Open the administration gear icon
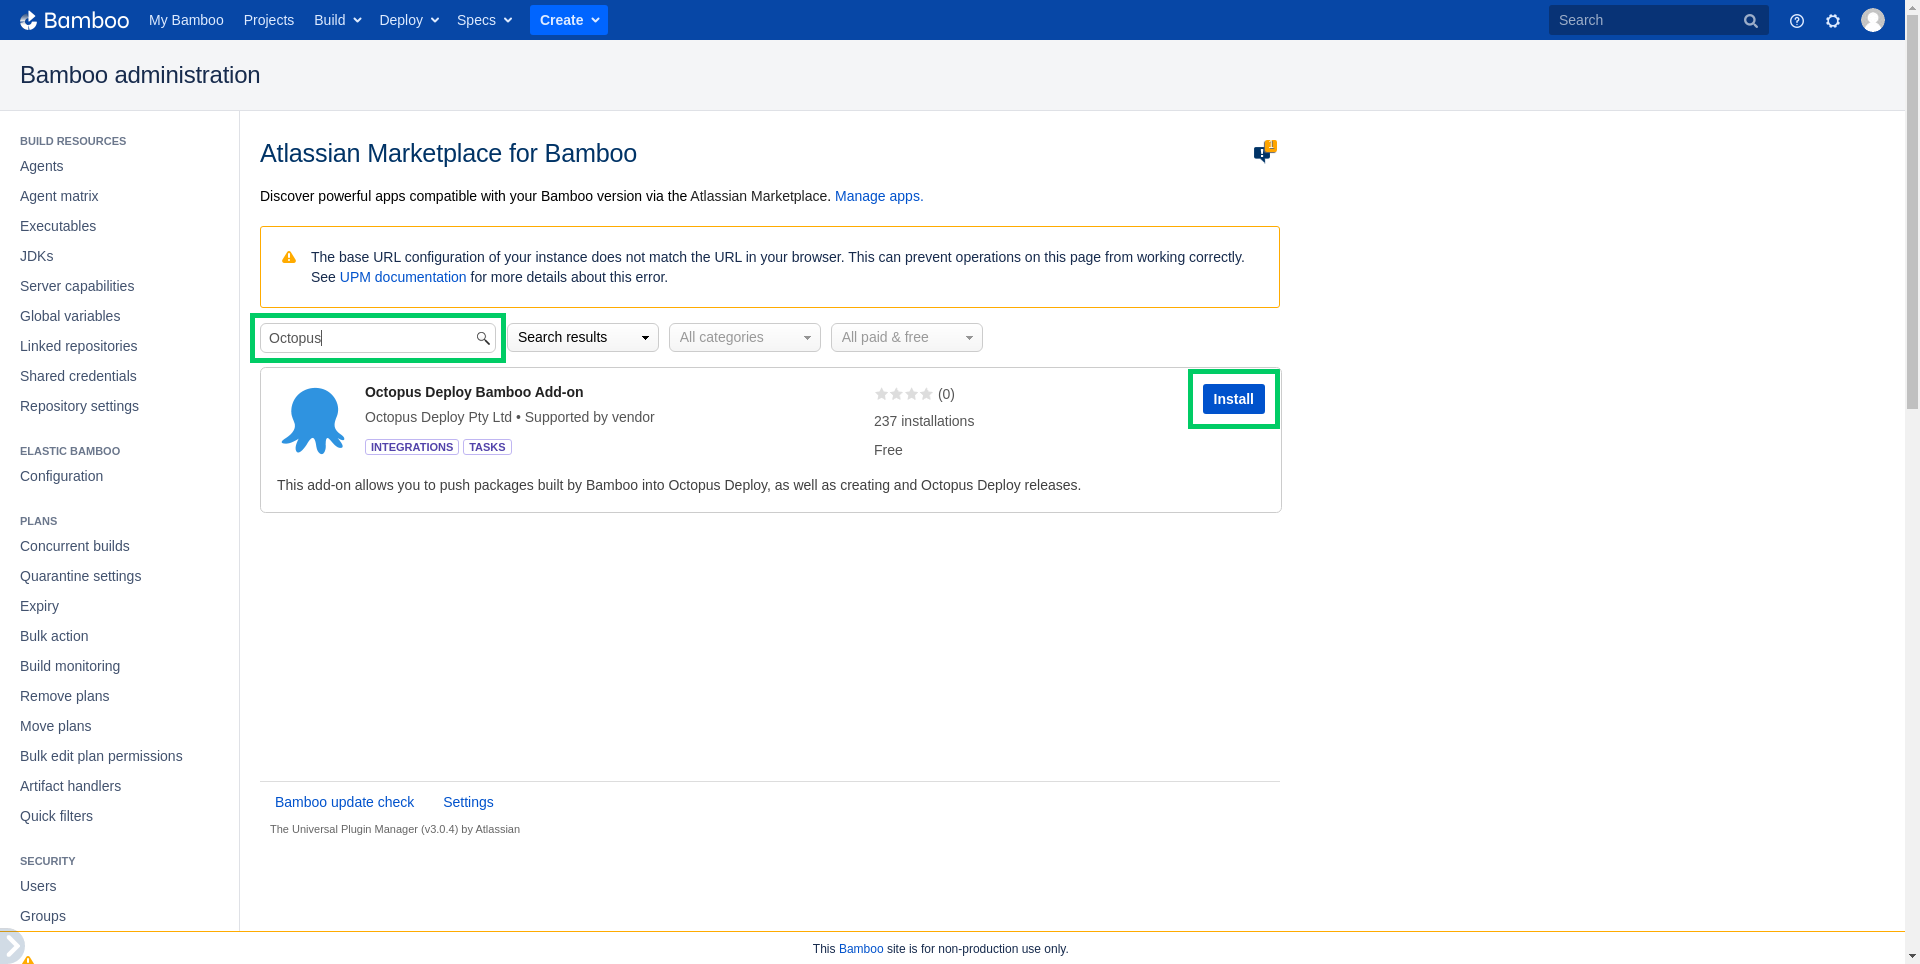The image size is (1920, 964). pos(1833,20)
